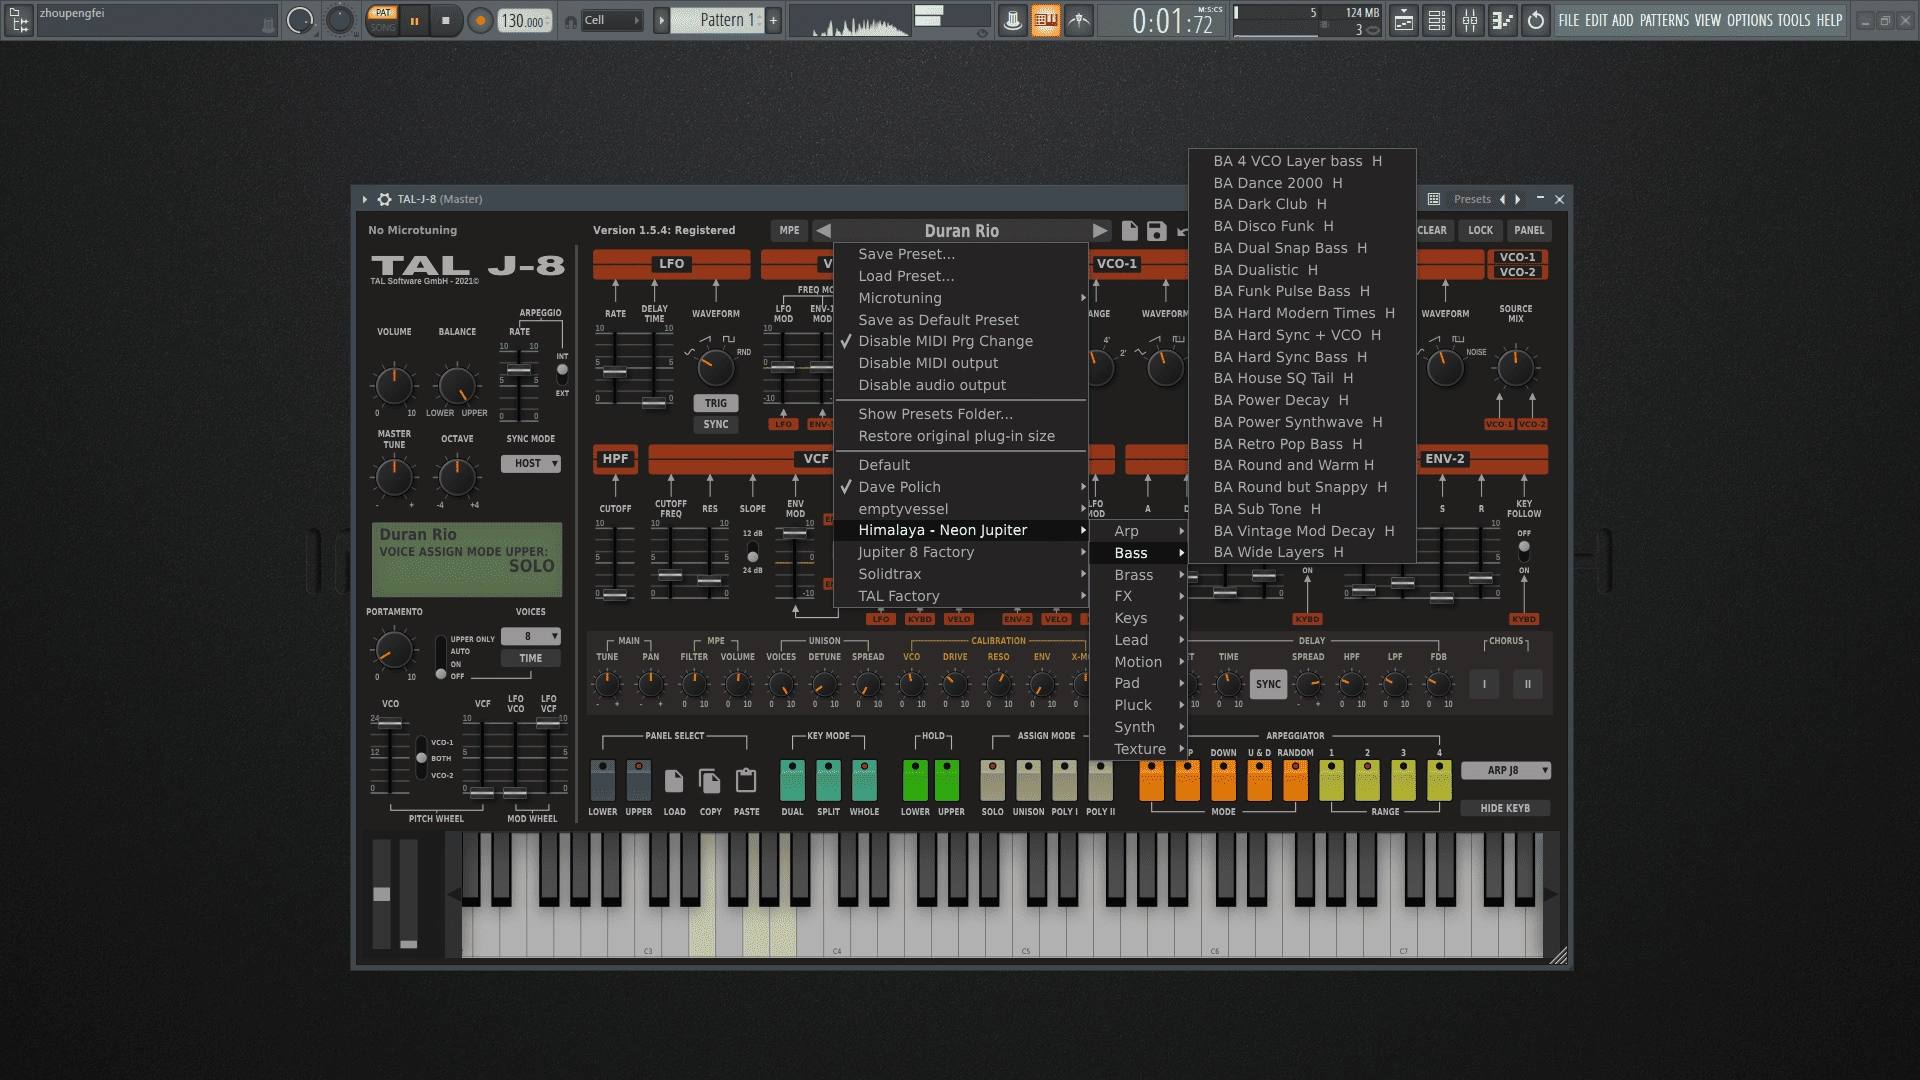The width and height of the screenshot is (1920, 1080).
Task: Toggle the SPLIT key mode switch
Action: (x=828, y=780)
